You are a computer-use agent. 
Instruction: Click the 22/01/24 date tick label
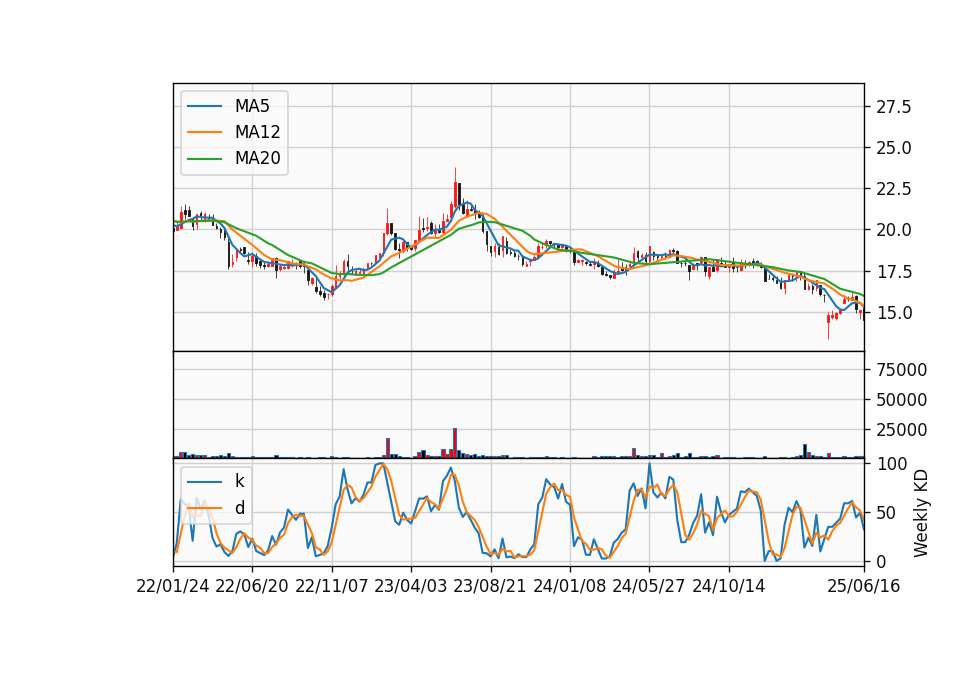coord(173,586)
